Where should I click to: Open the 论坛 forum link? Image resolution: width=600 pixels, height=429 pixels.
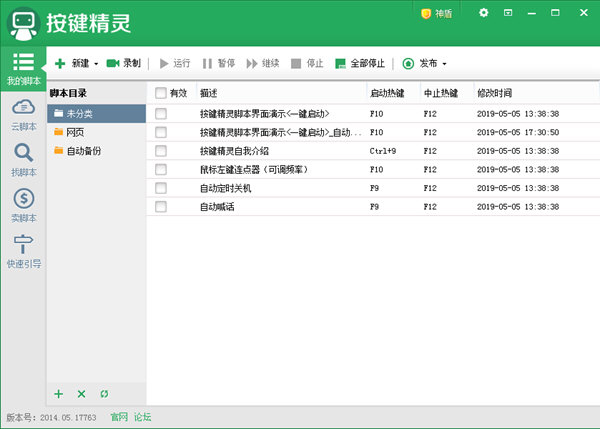tap(143, 417)
